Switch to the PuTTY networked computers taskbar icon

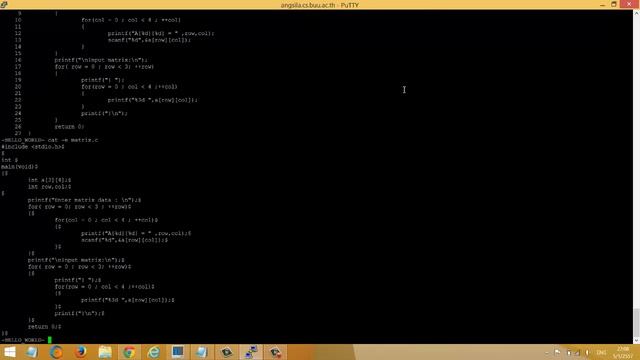pos(251,352)
